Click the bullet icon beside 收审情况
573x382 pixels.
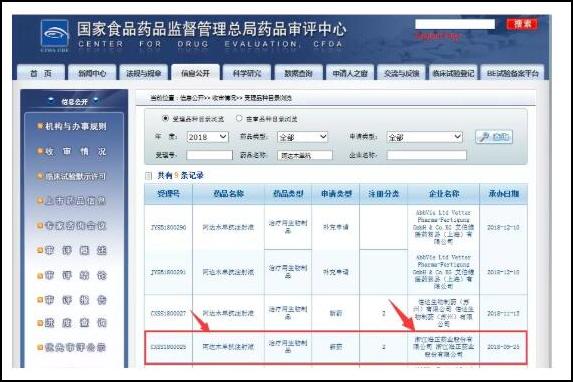[40, 151]
